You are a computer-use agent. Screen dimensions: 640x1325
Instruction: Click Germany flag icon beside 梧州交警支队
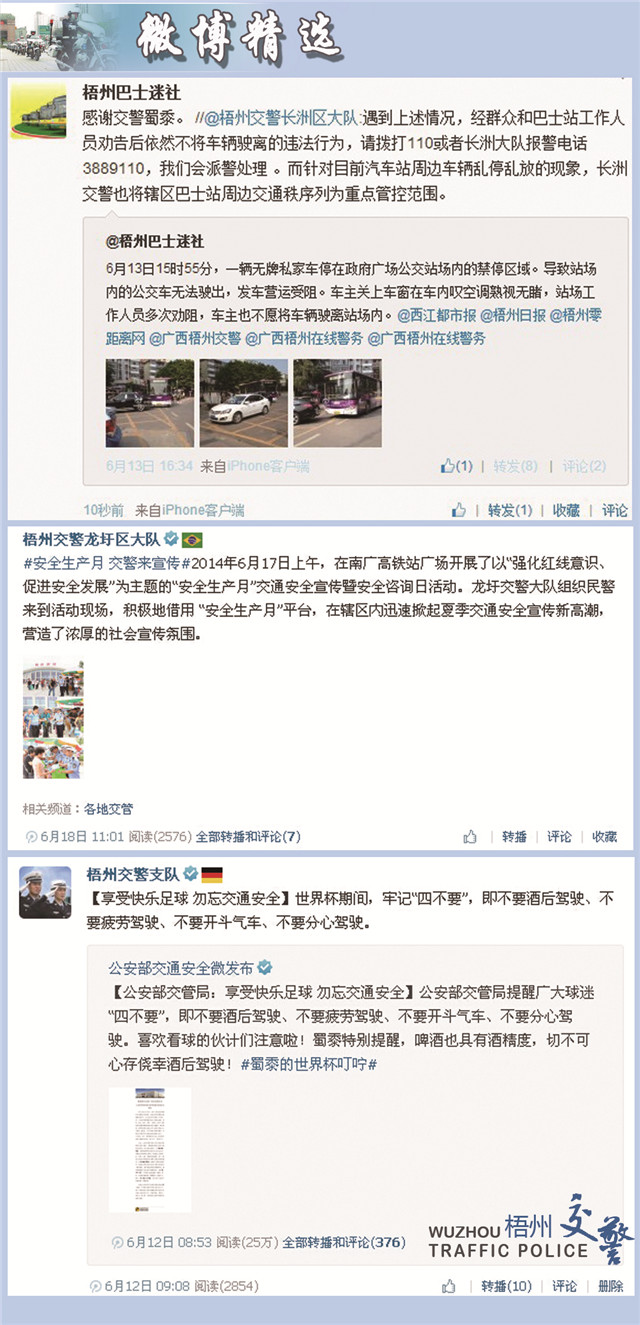212,875
